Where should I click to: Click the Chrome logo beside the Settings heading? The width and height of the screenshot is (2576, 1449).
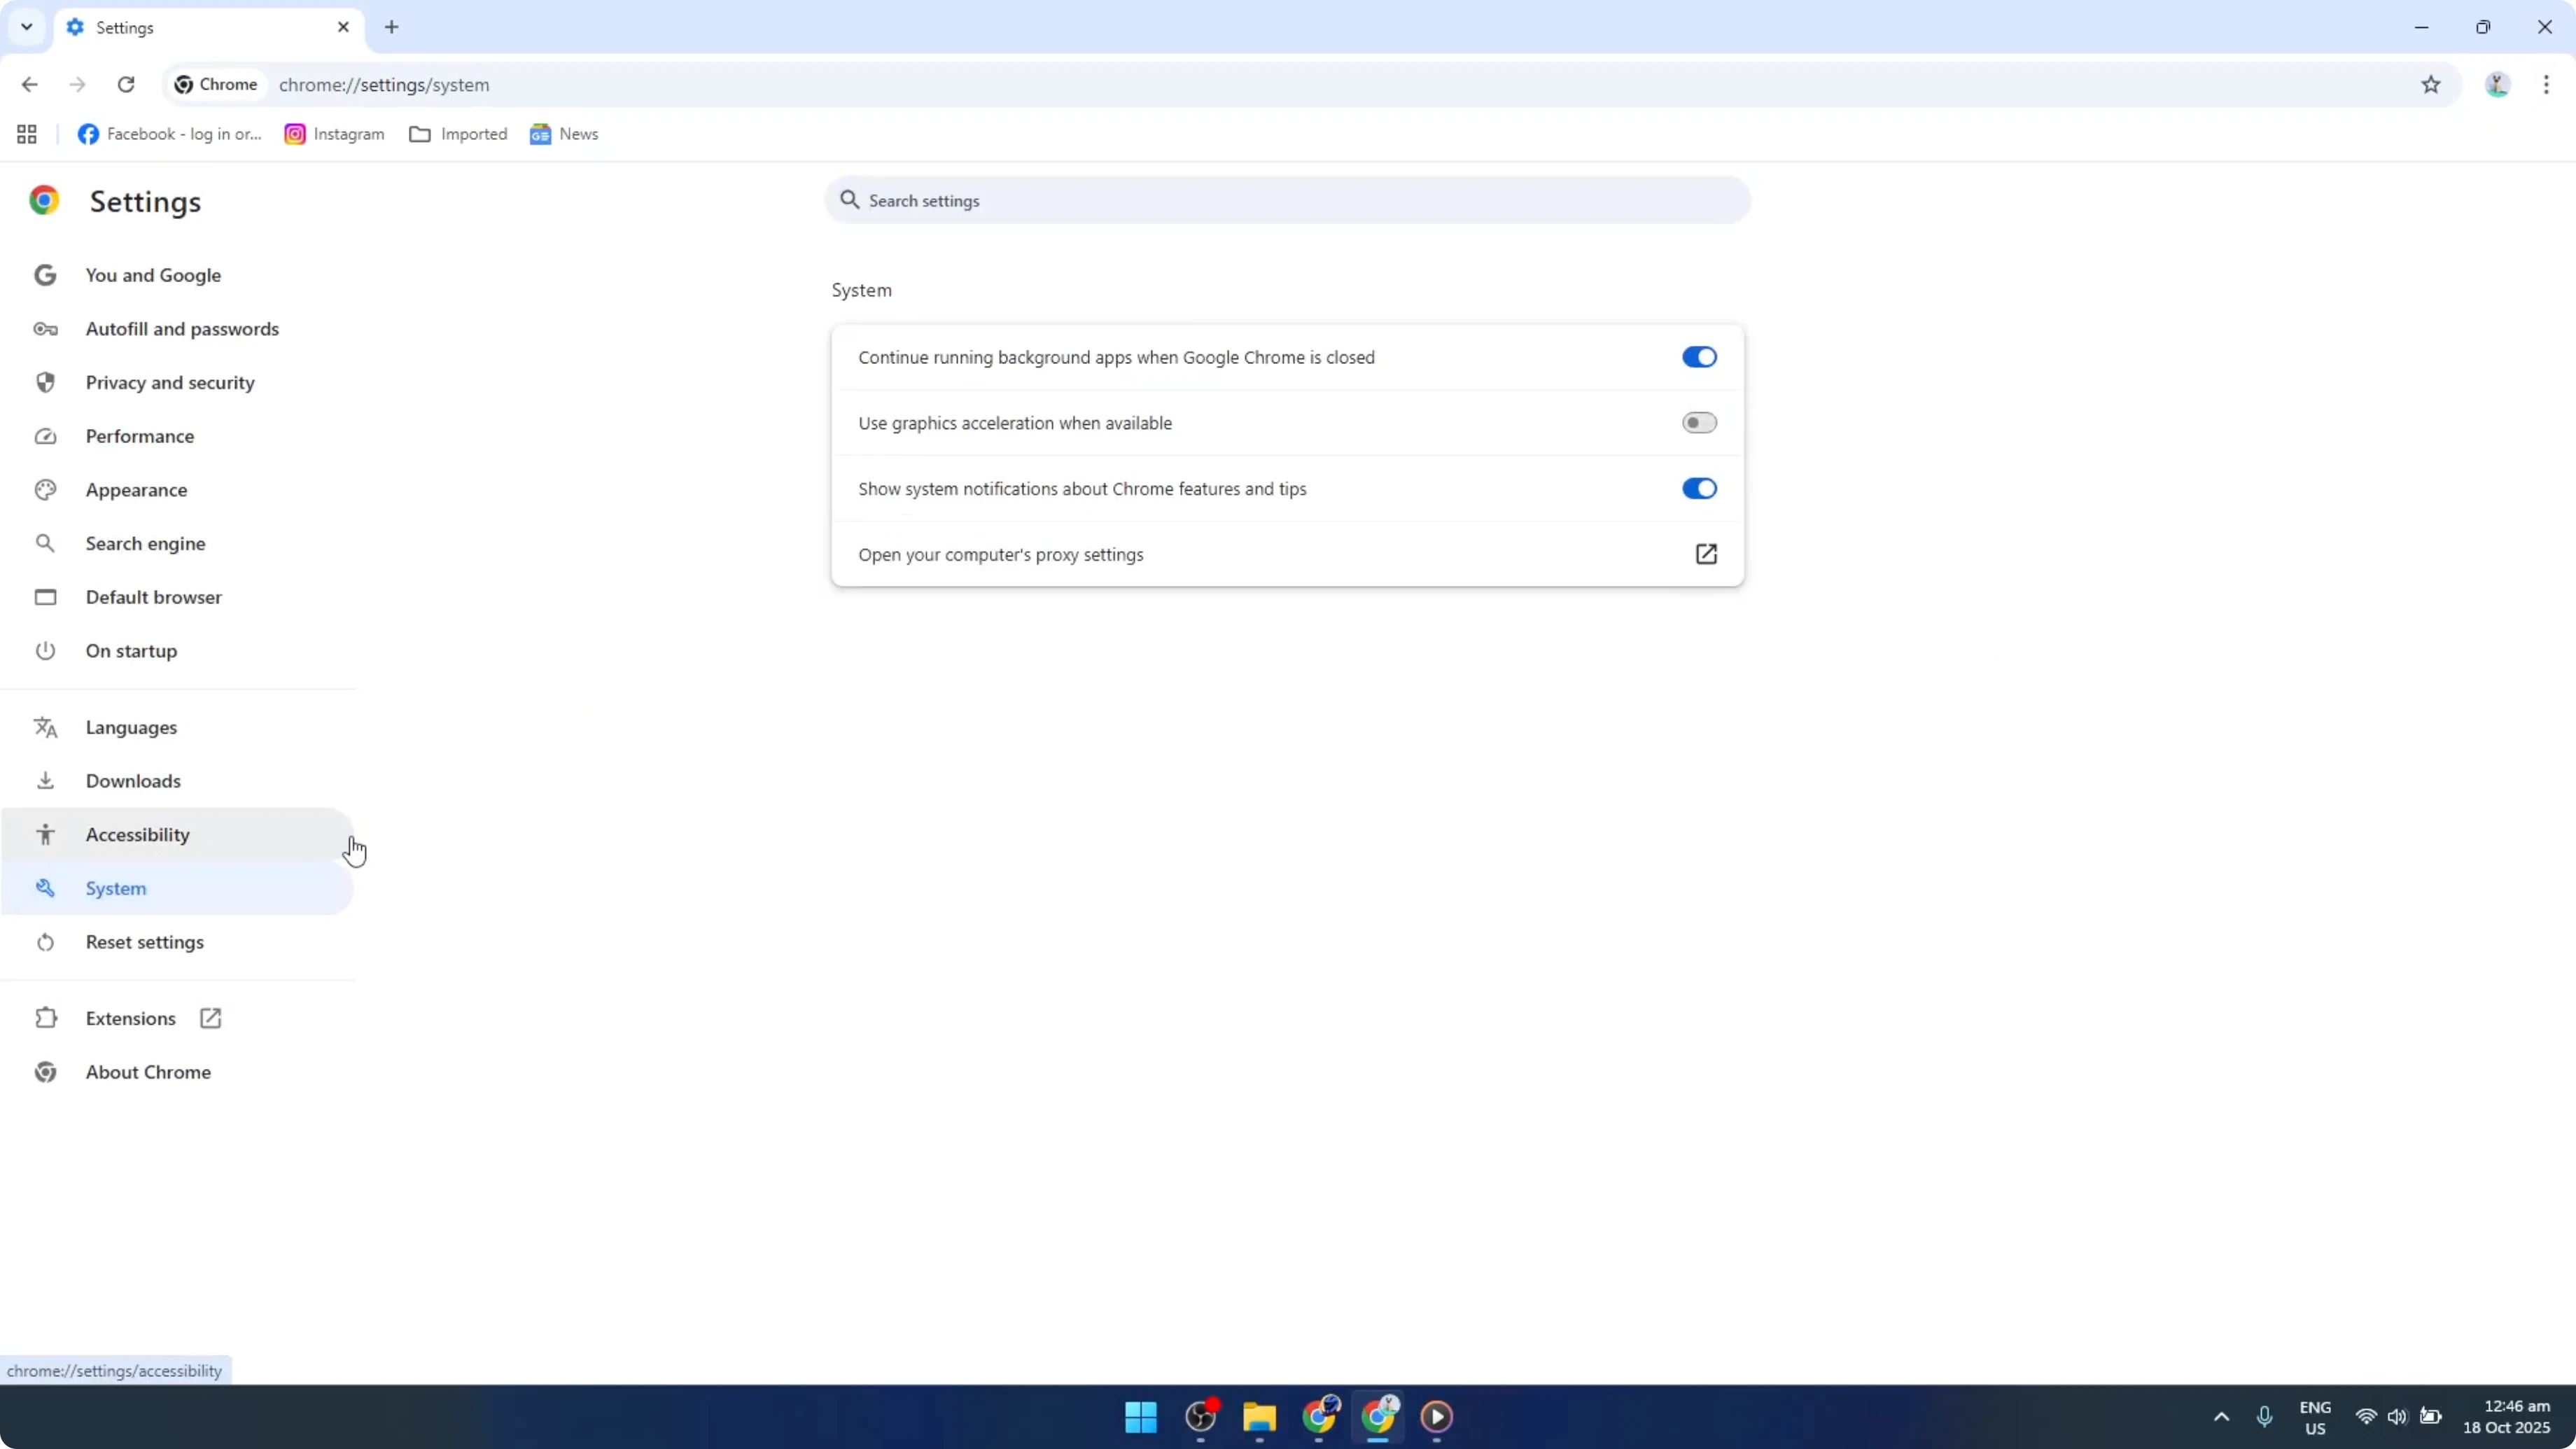pos(44,200)
